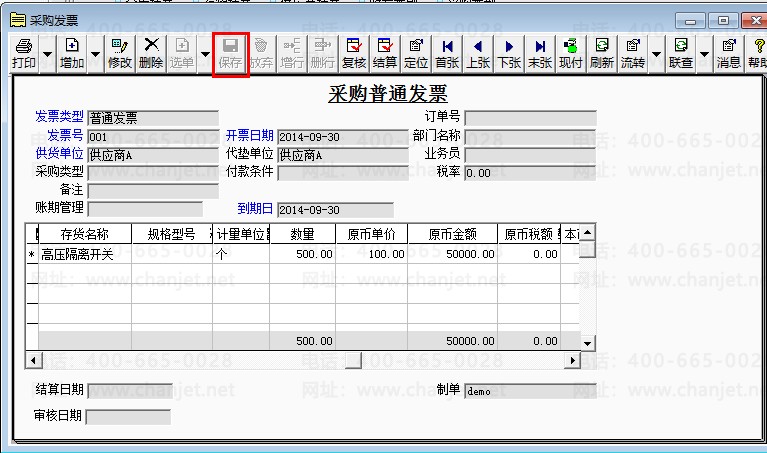Viewport: 767px width, 453px height.
Task: Click the horizontal scroll left arrow
Action: pyautogui.click(x=33, y=361)
